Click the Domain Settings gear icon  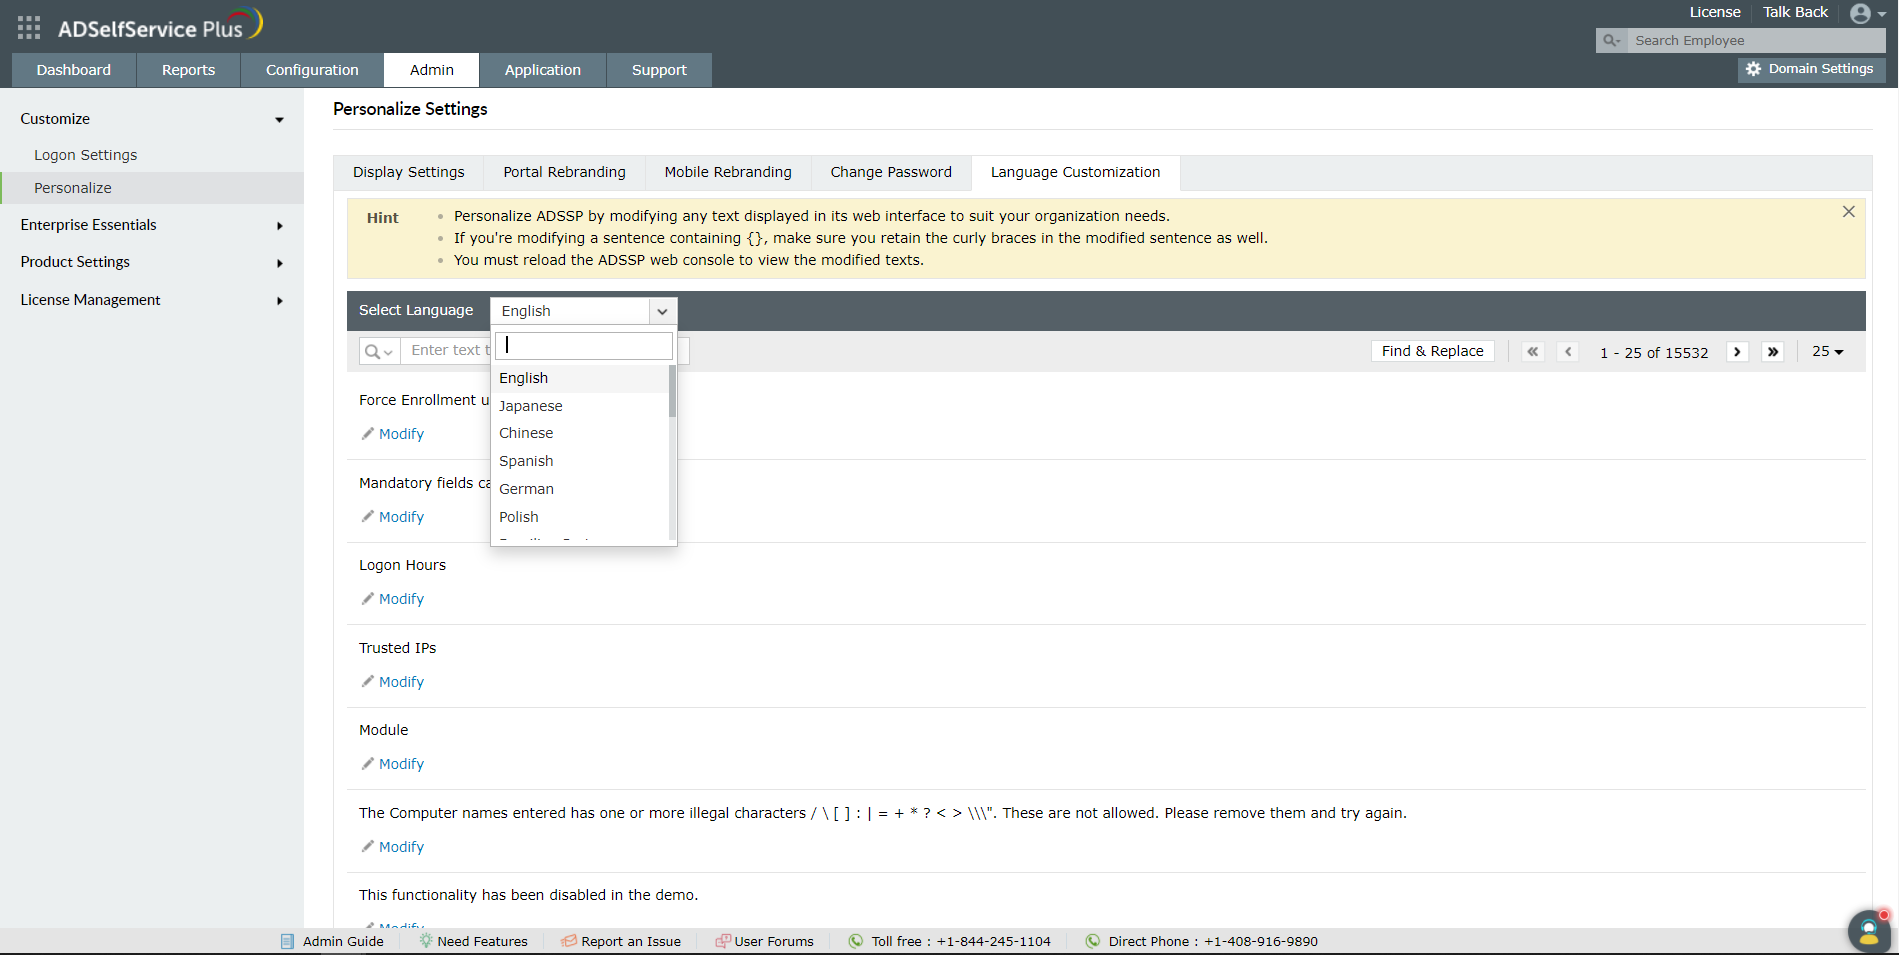point(1753,69)
